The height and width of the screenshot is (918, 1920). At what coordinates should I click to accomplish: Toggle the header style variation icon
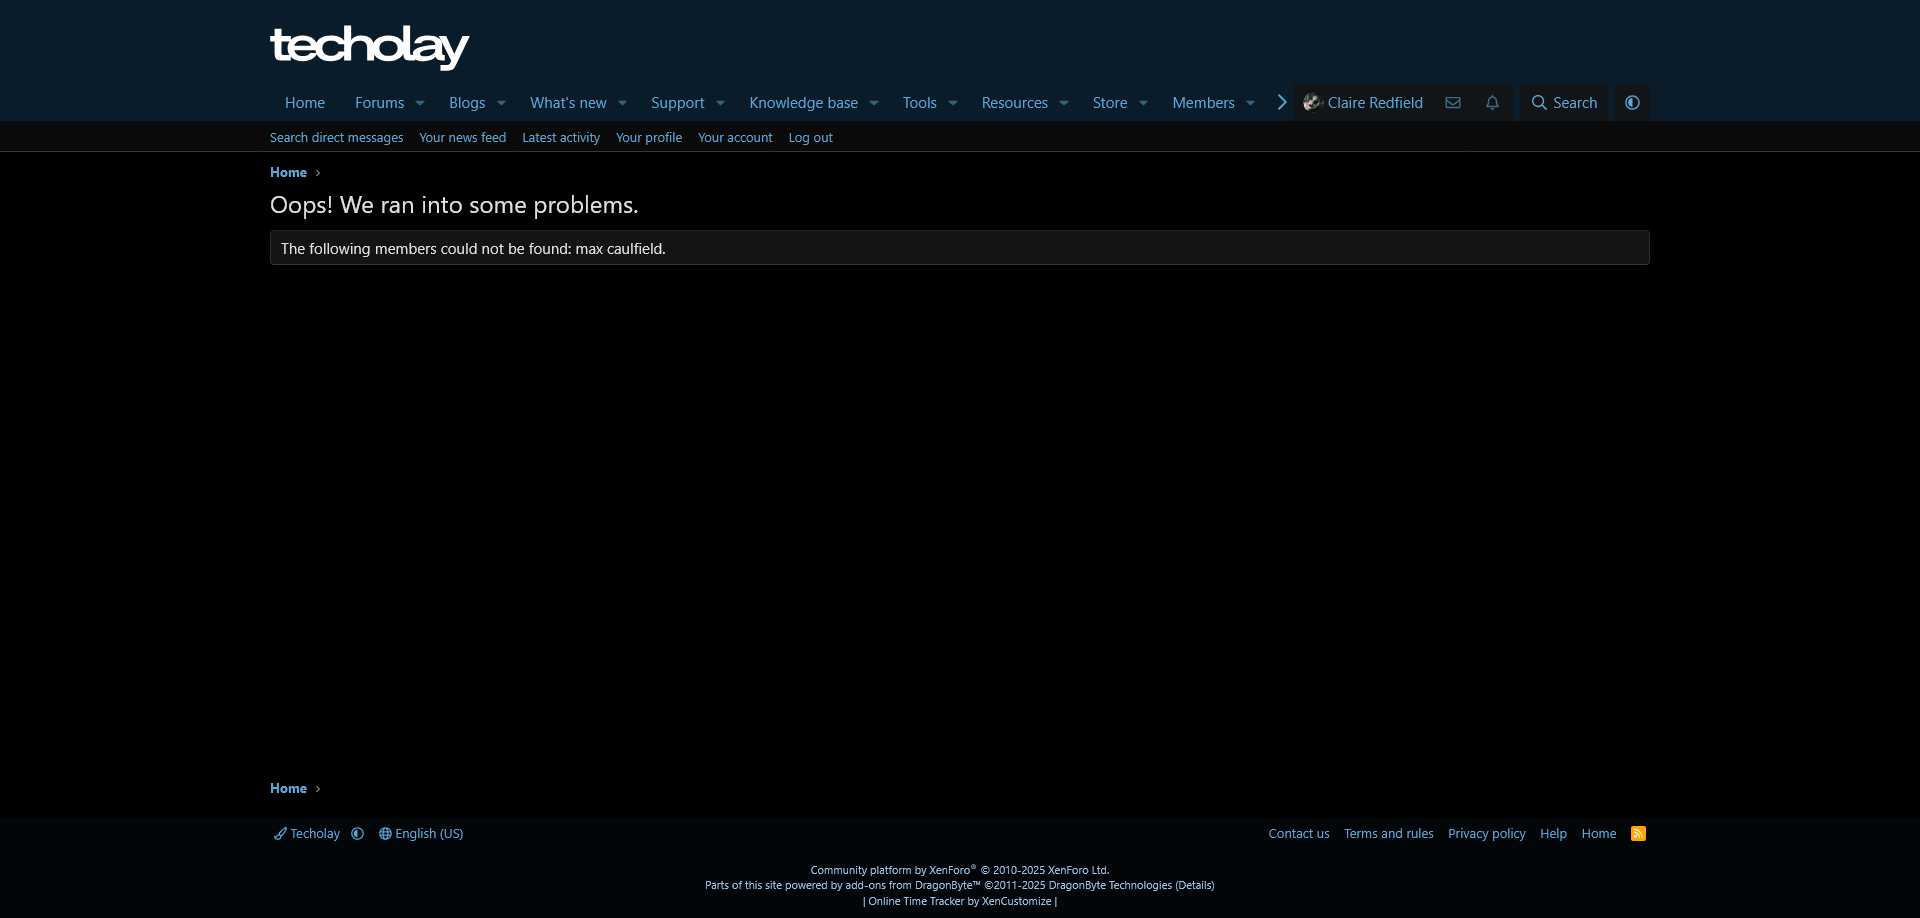1632,103
